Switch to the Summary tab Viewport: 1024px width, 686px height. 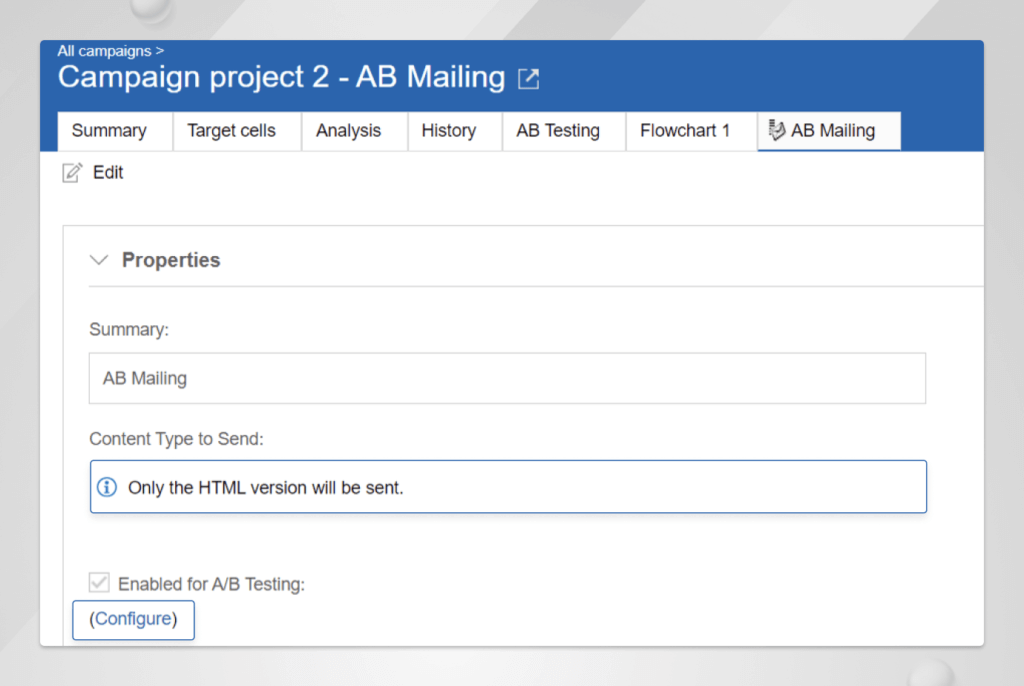coord(110,130)
